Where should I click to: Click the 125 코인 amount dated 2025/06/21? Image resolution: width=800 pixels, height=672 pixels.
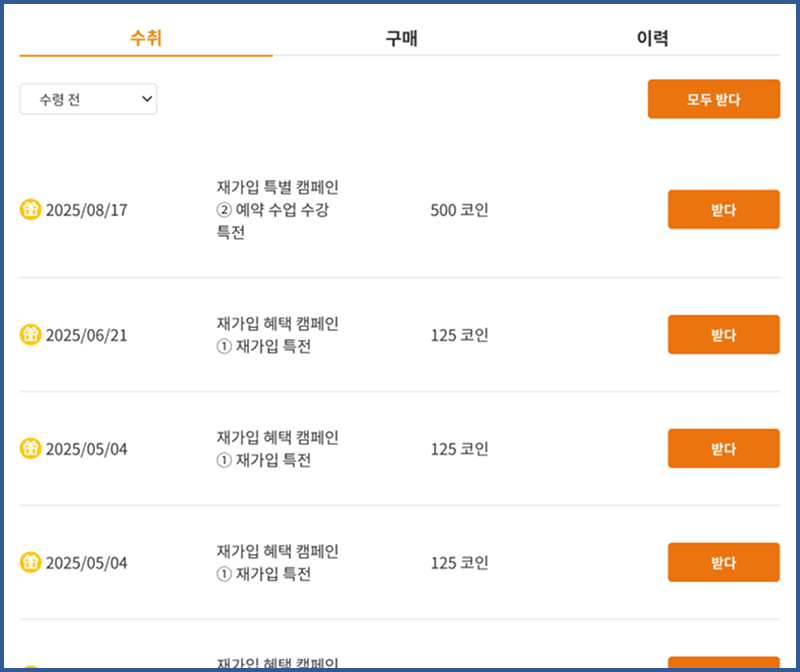[459, 335]
